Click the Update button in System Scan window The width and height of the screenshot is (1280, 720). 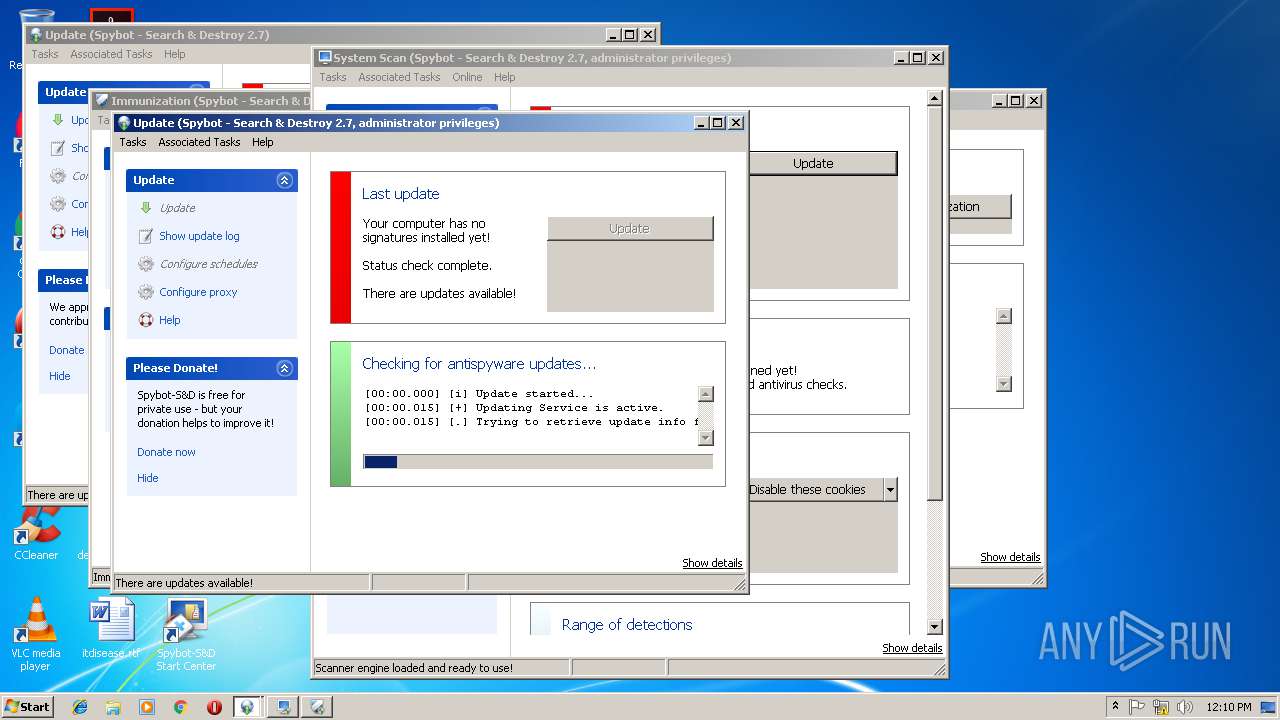pyautogui.click(x=822, y=163)
